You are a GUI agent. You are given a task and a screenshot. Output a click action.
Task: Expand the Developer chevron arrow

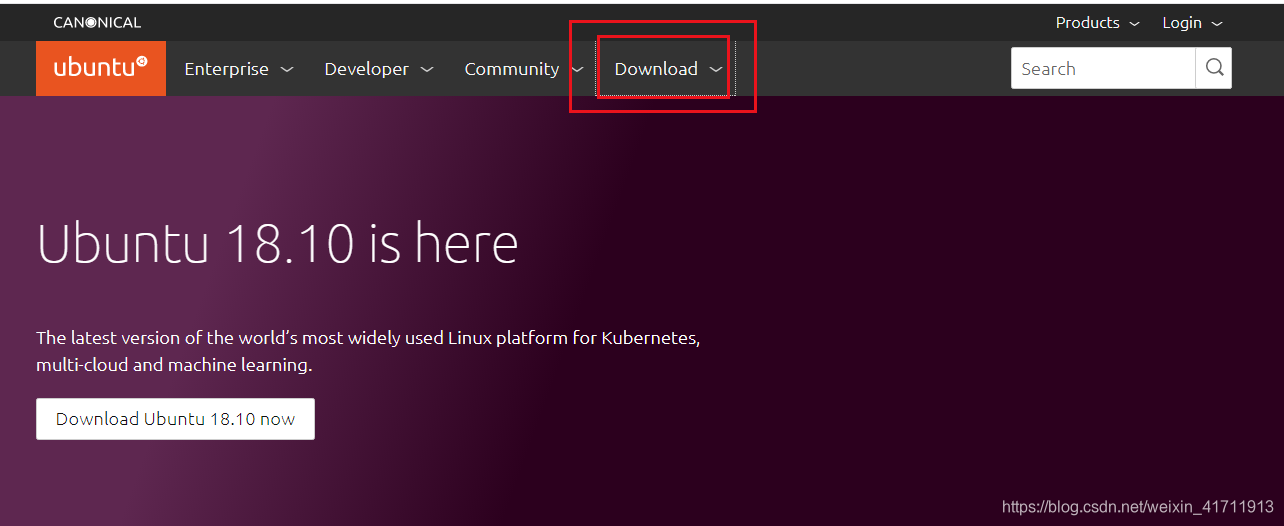[x=427, y=70]
